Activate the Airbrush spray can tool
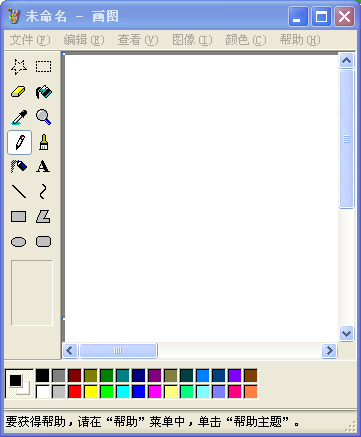This screenshot has height=437, width=361. 19,167
